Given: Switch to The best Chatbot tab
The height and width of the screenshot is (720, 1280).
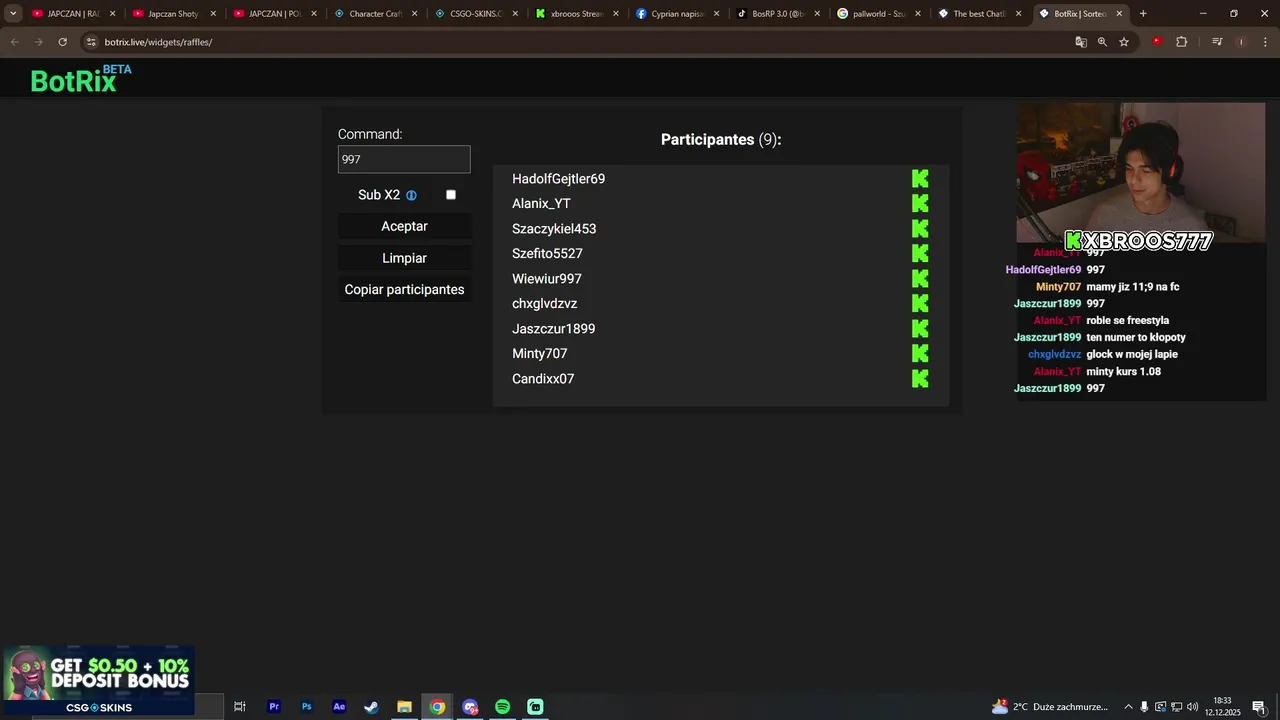Looking at the screenshot, I should (980, 14).
